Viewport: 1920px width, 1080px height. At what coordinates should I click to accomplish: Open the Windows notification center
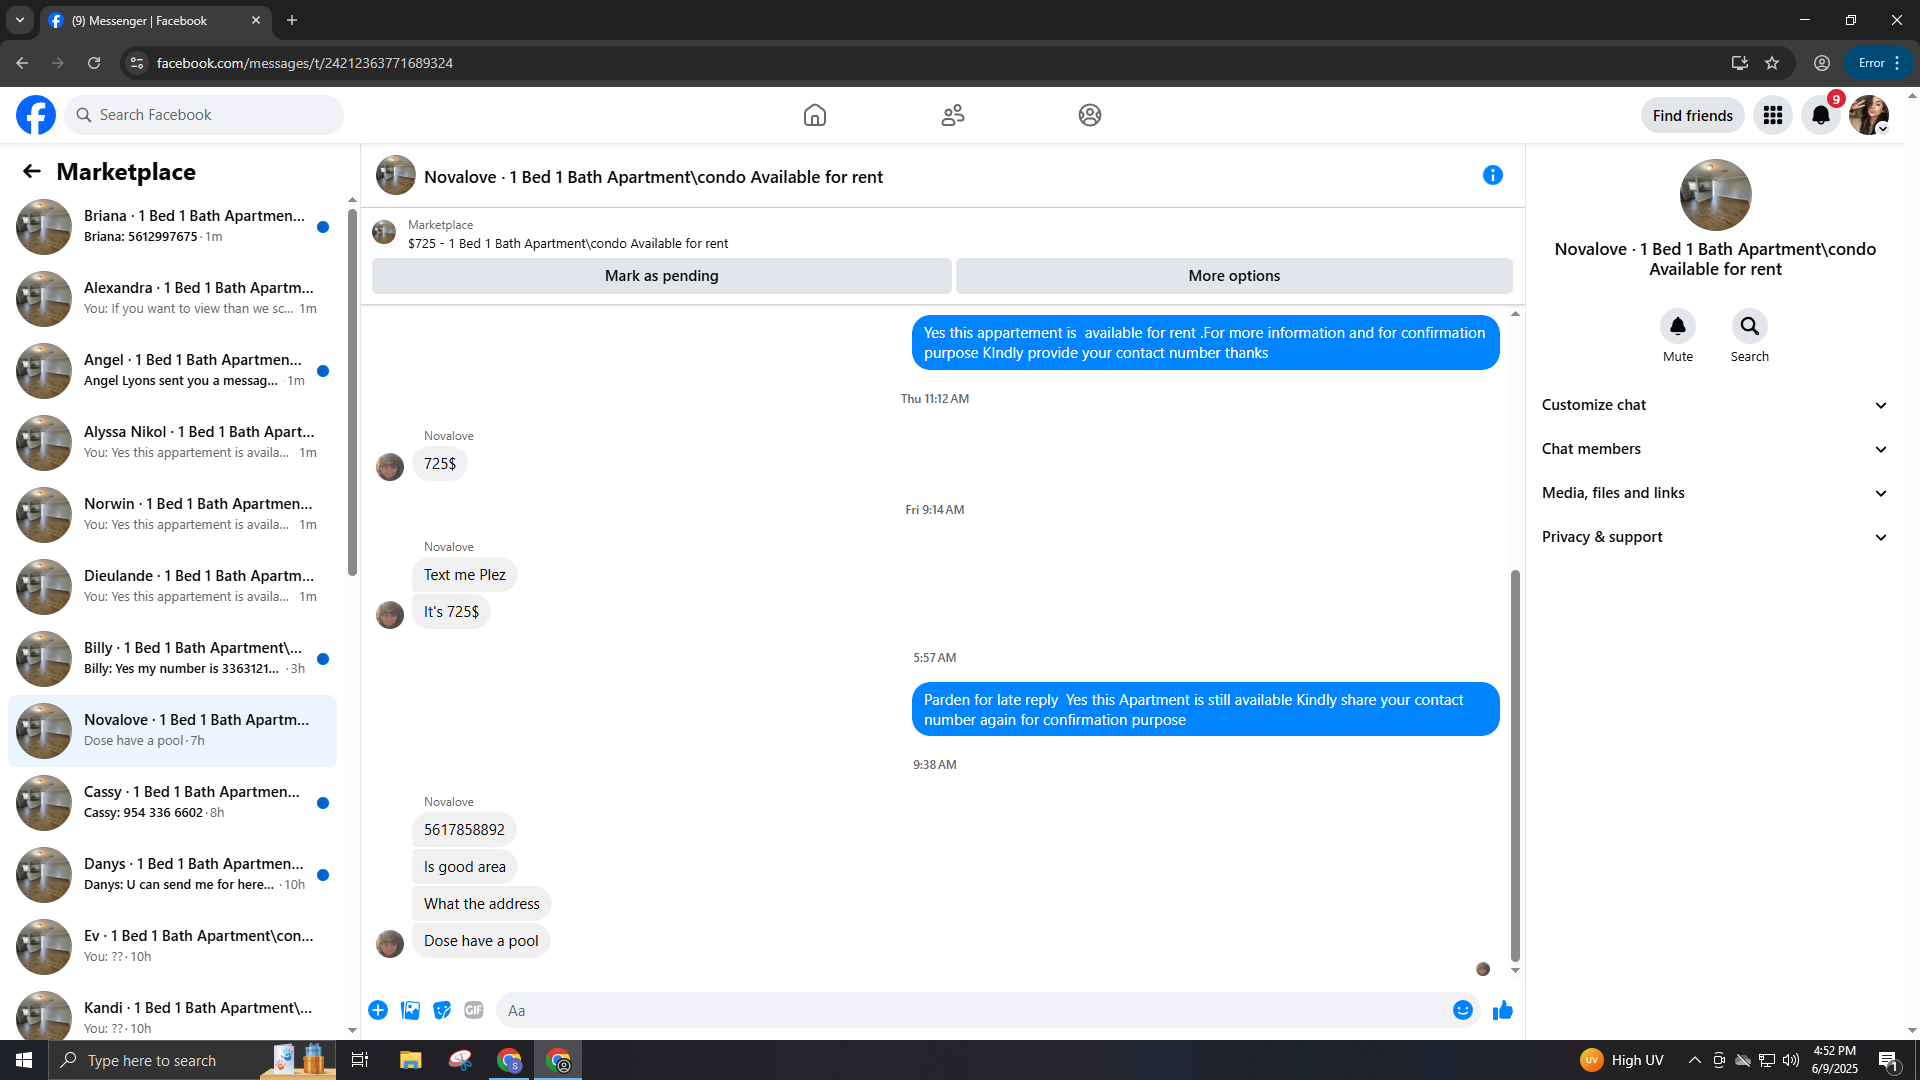[x=1889, y=1060]
